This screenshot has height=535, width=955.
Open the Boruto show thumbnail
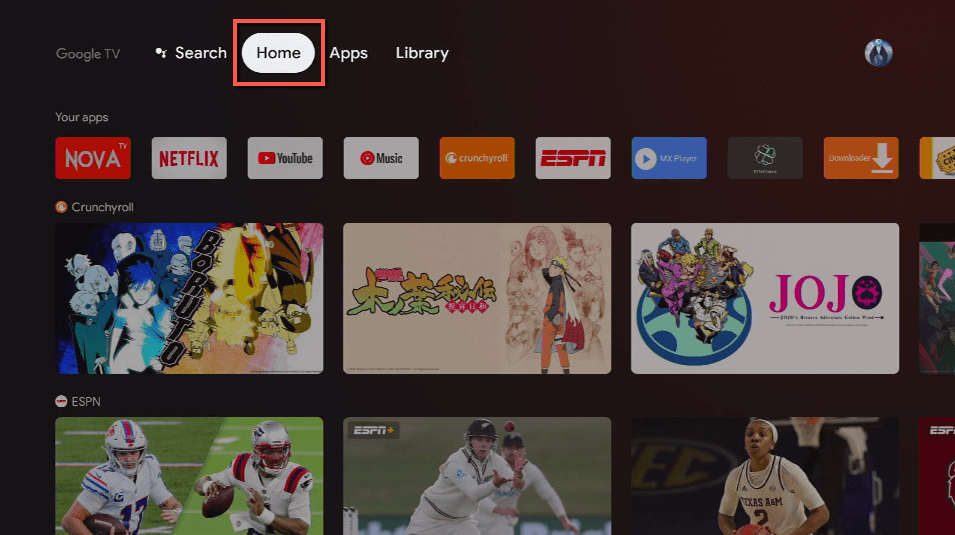click(x=189, y=299)
